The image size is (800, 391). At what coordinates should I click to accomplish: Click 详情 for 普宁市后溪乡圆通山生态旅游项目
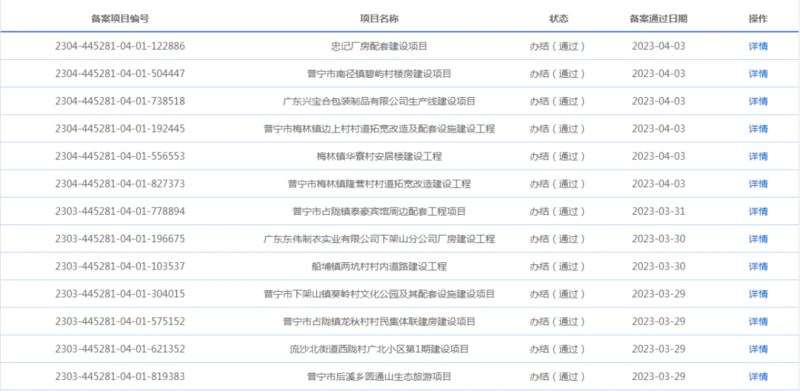(x=758, y=377)
